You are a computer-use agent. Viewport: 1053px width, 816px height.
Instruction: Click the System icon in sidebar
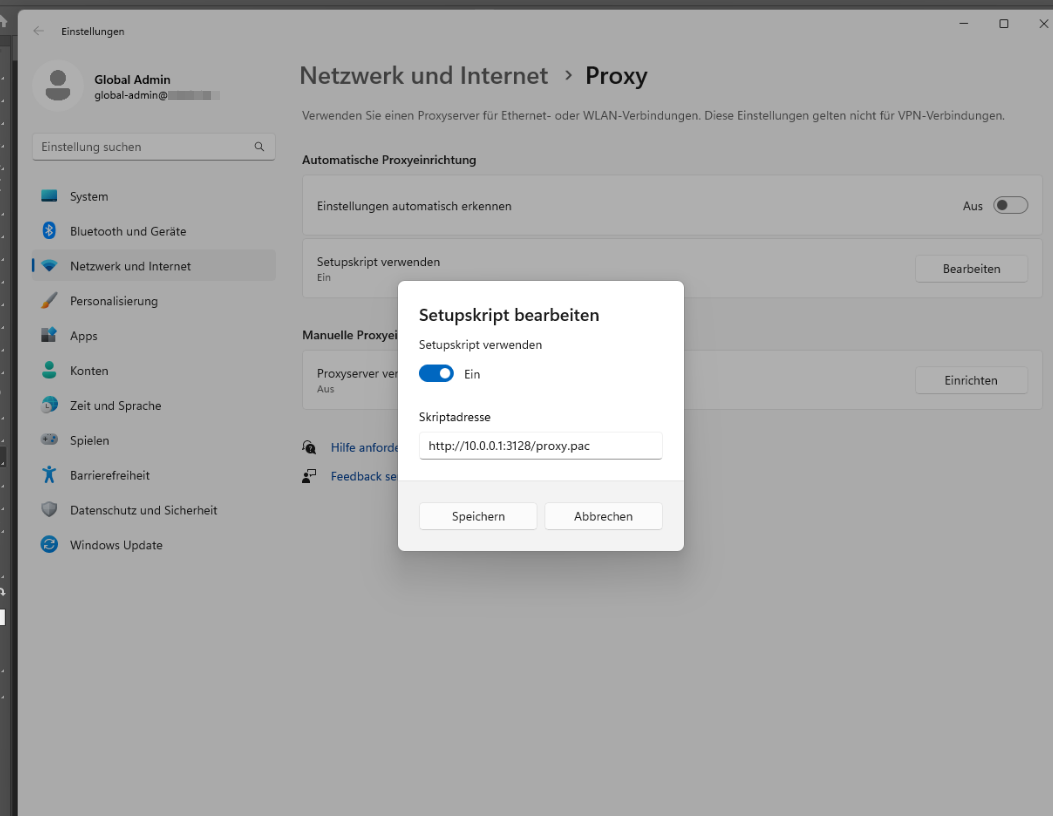click(49, 197)
